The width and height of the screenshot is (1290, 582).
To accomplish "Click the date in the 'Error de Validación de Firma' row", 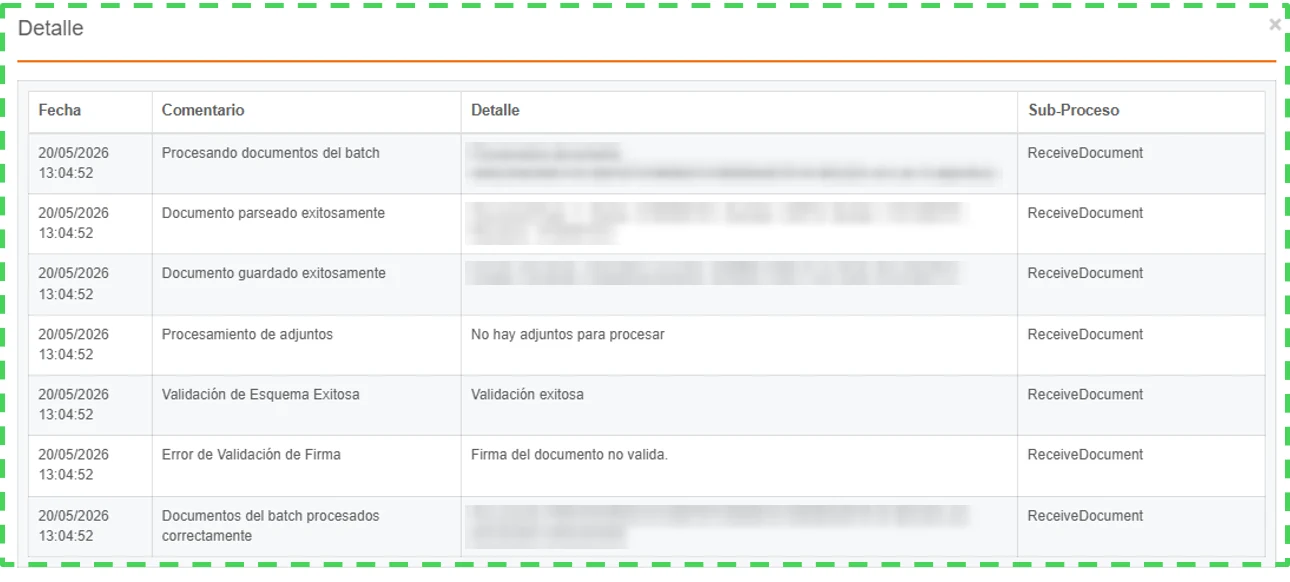I will point(74,464).
